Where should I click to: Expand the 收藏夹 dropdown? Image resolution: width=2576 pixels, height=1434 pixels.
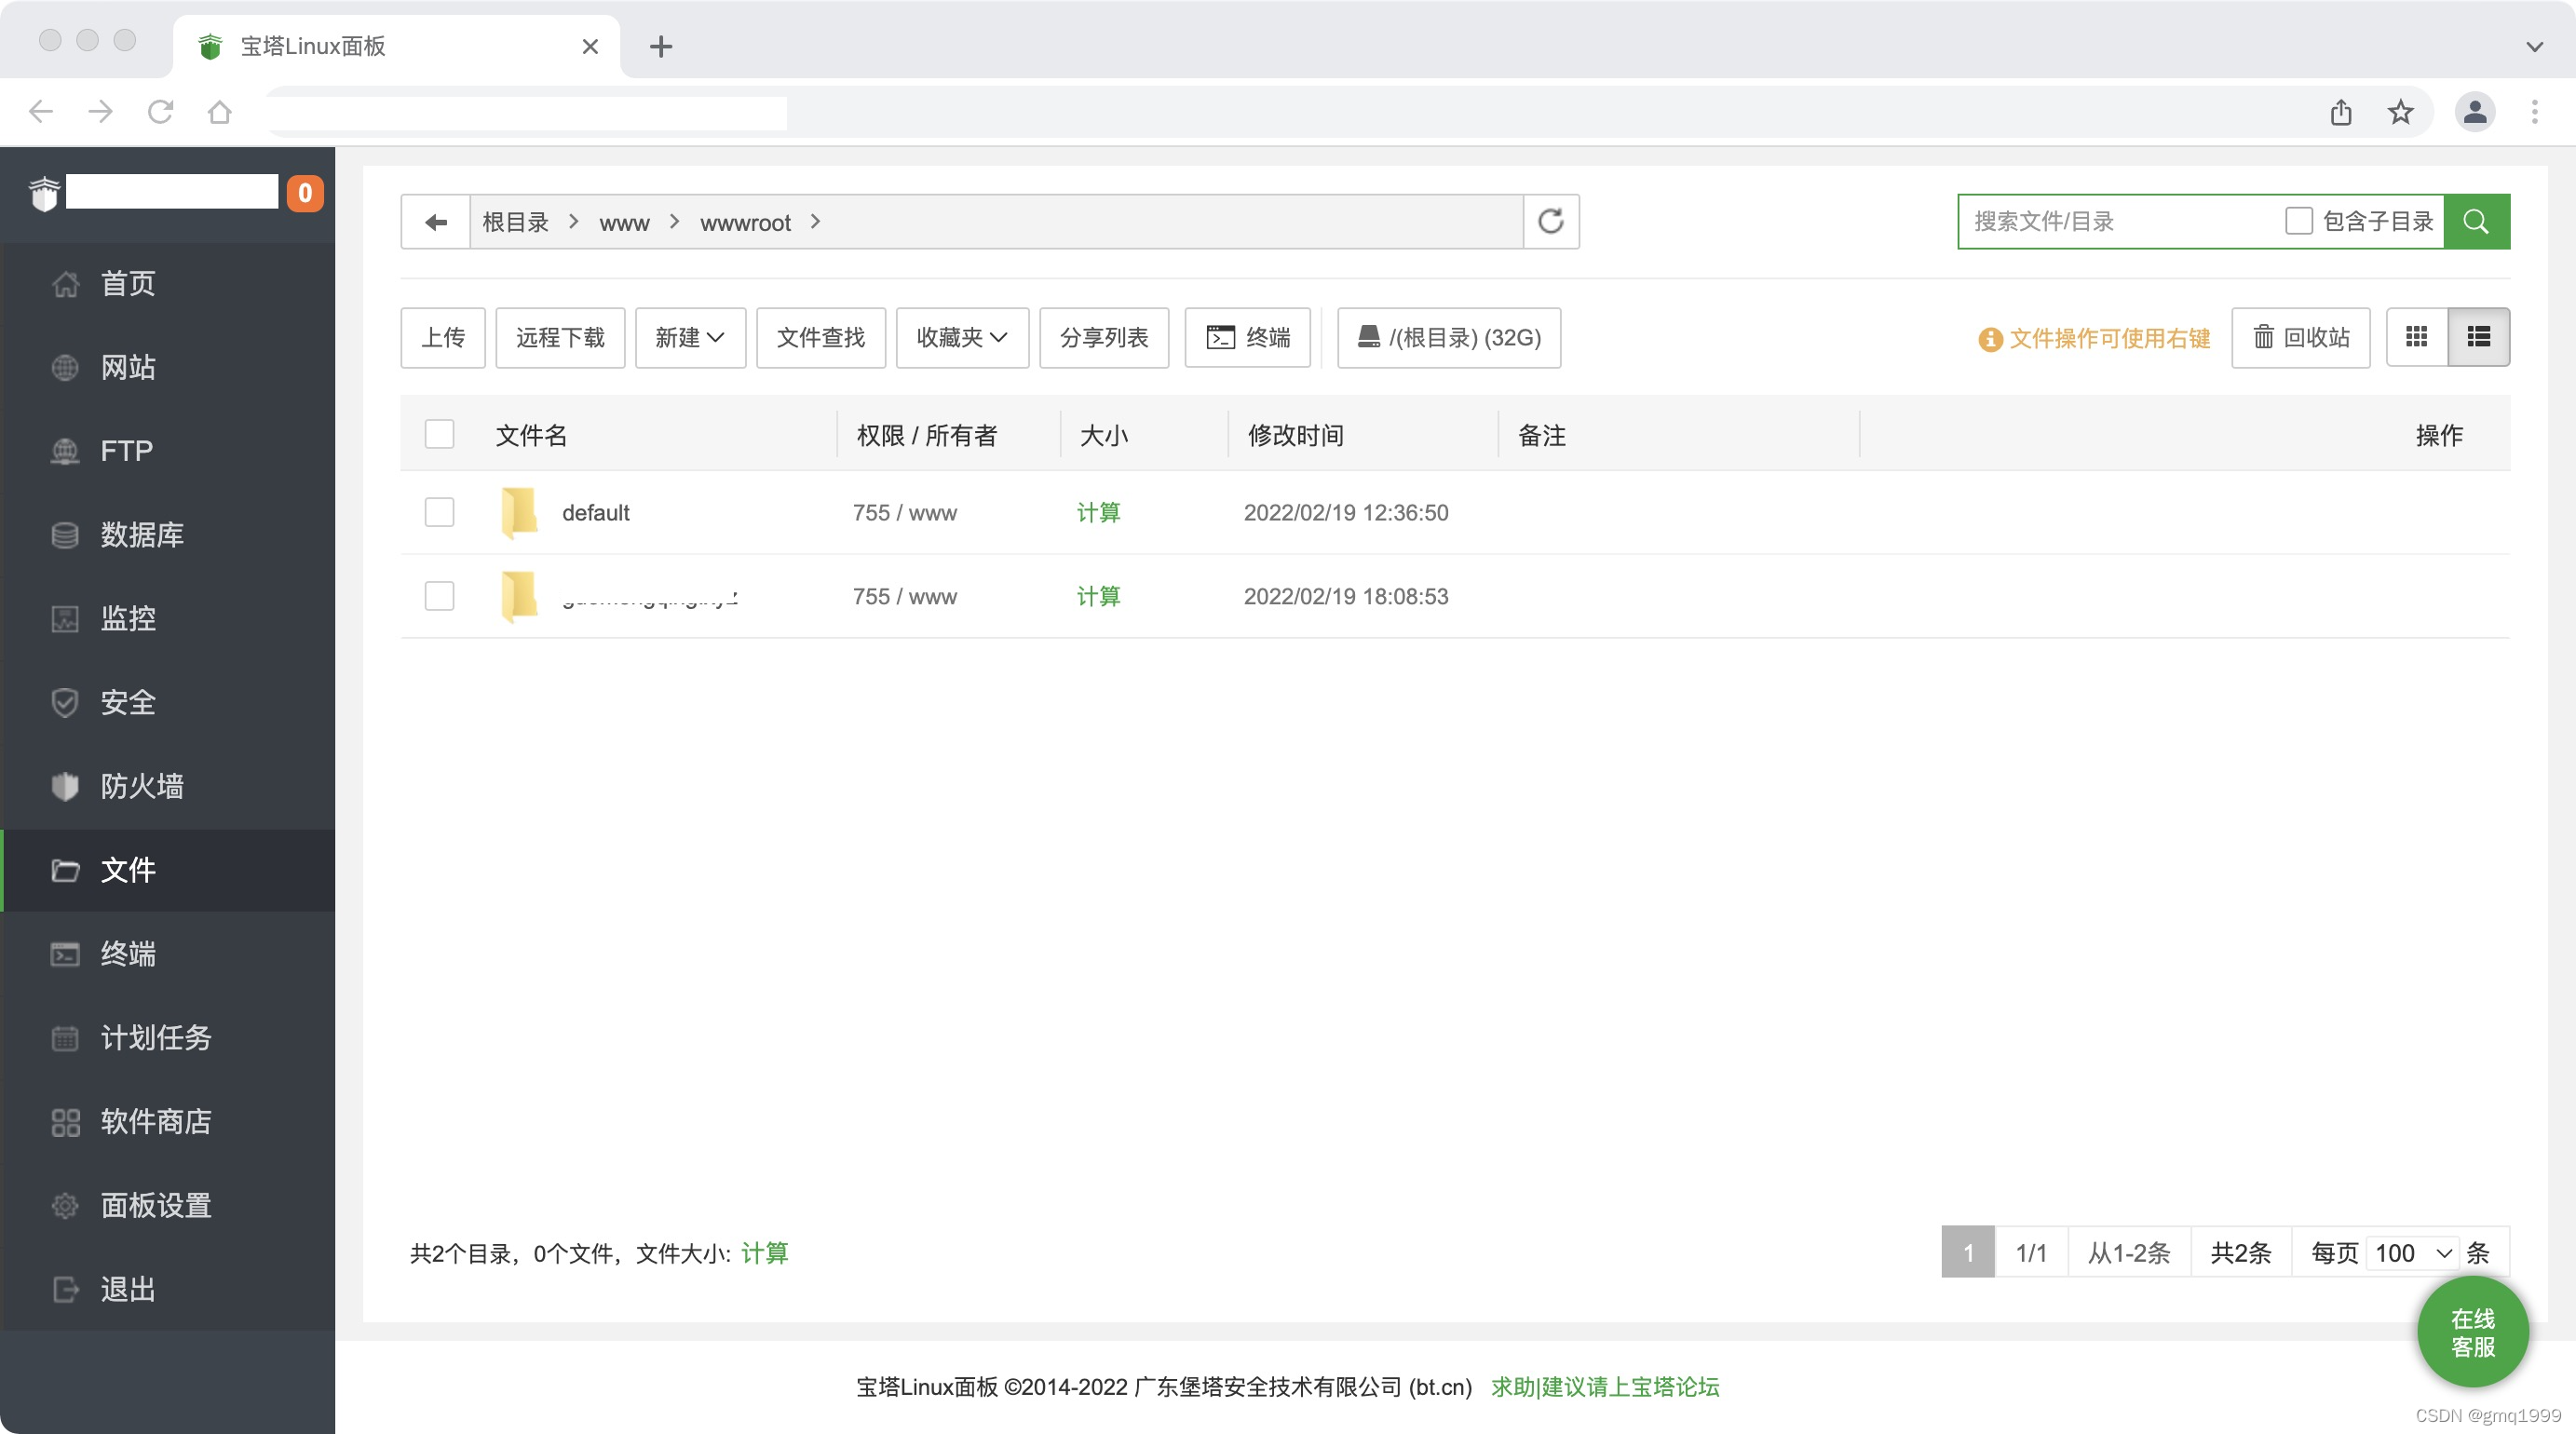(x=961, y=337)
